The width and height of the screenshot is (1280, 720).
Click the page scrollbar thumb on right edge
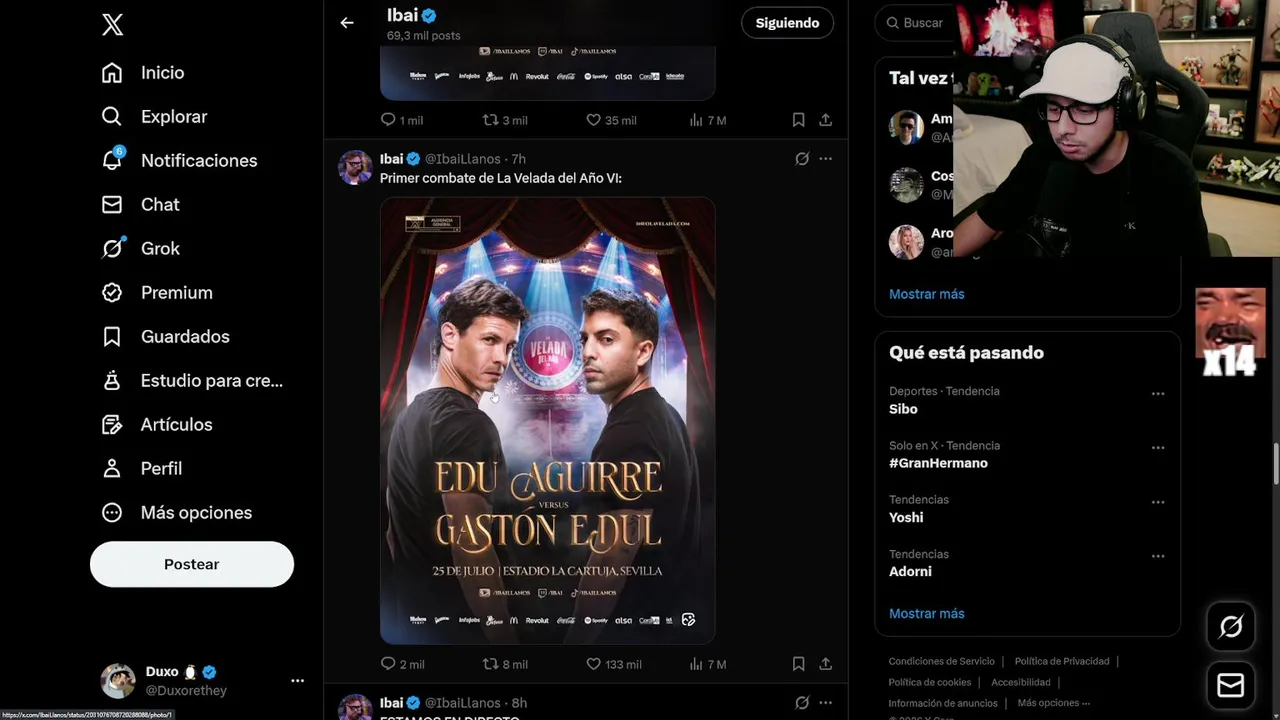(x=1275, y=463)
